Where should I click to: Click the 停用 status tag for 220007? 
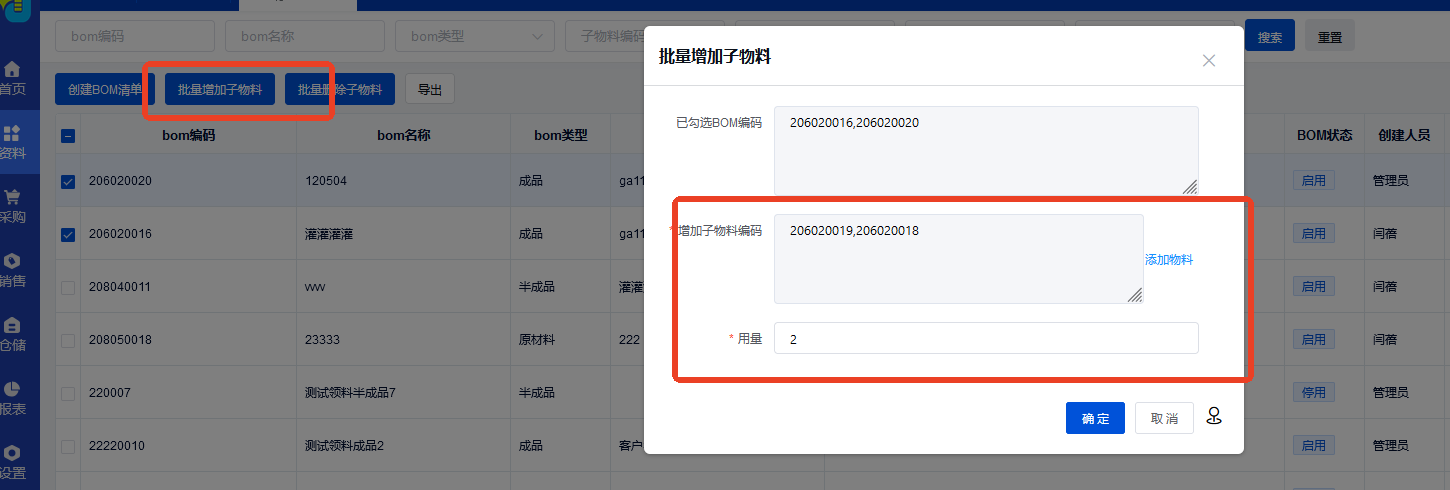(x=1313, y=393)
